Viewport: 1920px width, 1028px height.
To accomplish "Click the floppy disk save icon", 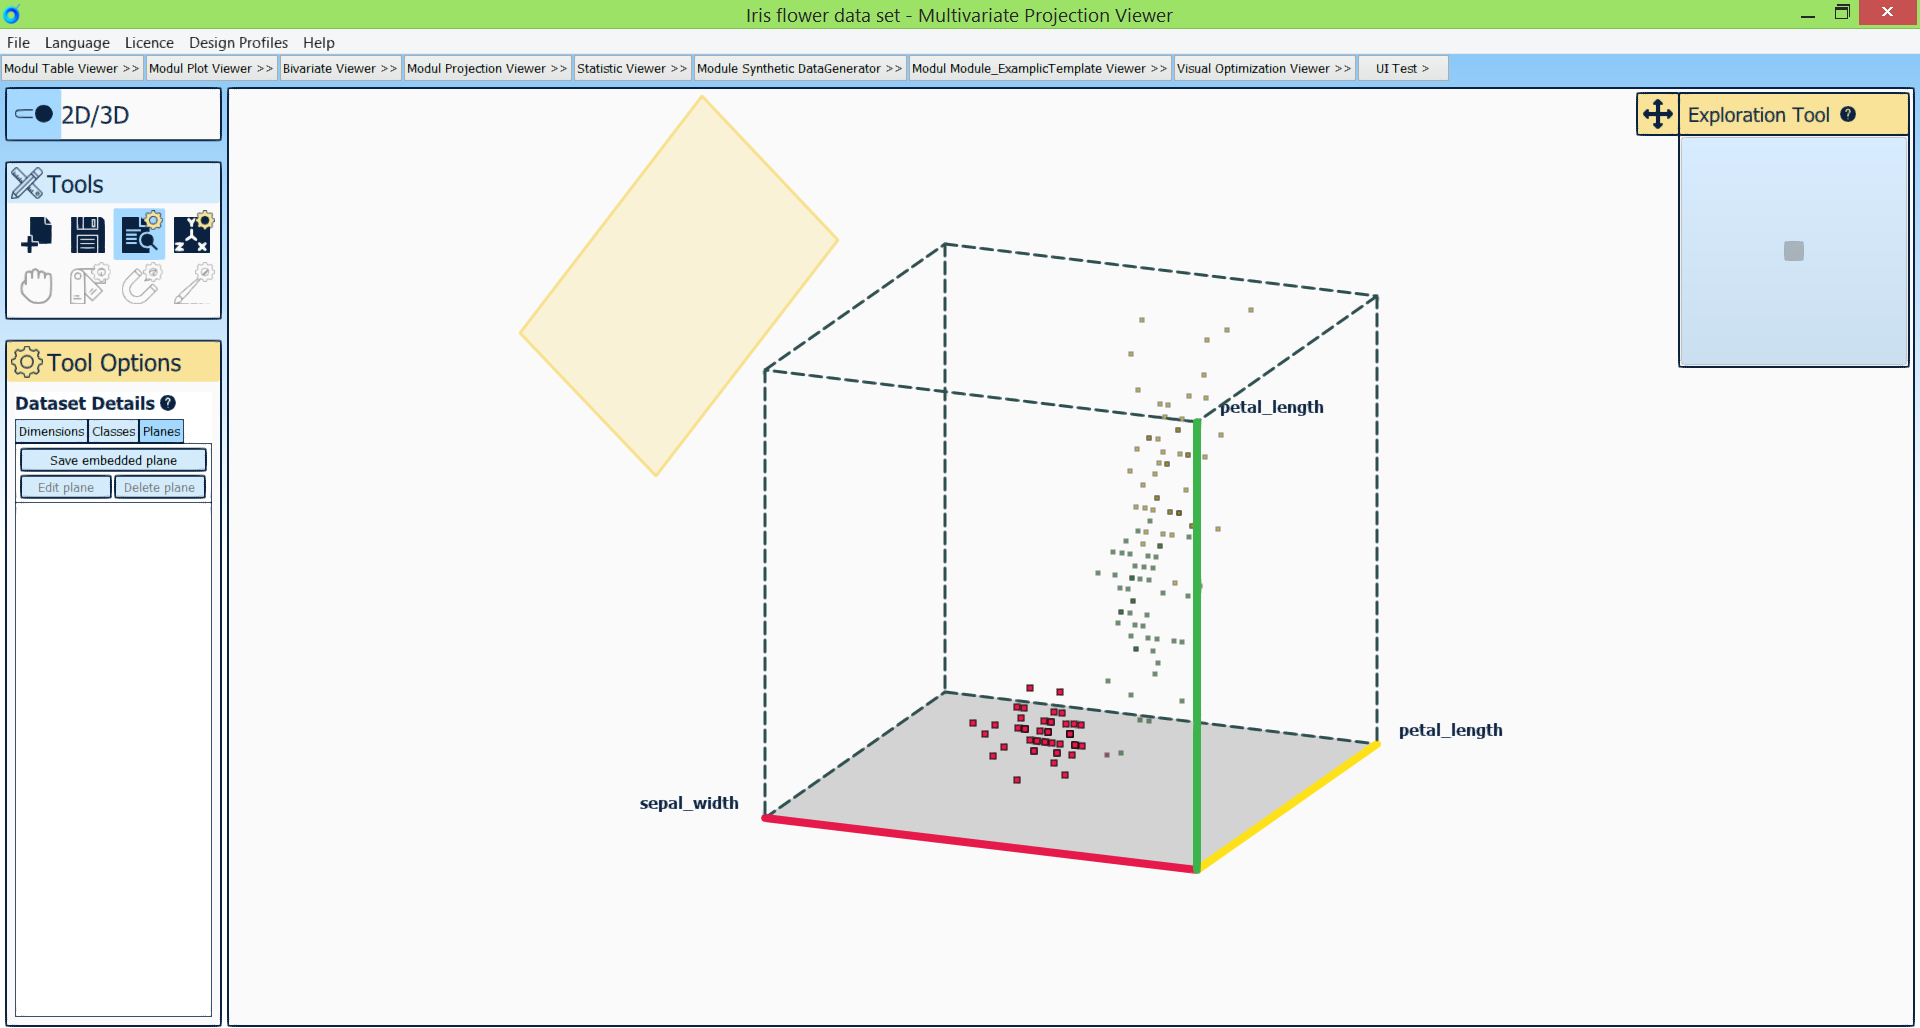I will (88, 235).
